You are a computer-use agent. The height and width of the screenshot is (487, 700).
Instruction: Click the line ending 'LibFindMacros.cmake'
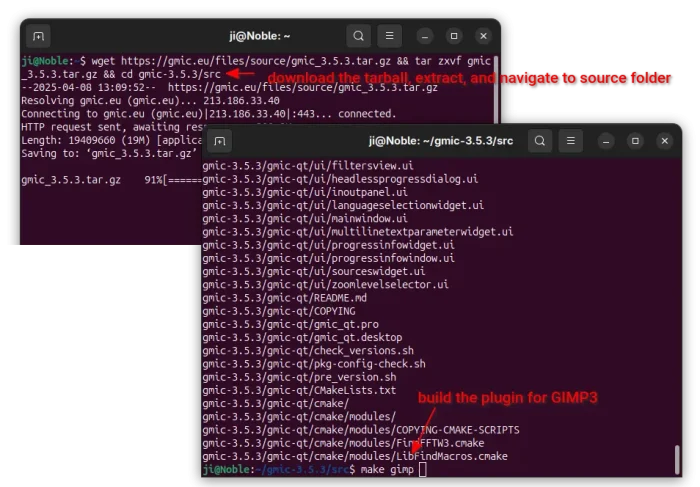coord(355,456)
